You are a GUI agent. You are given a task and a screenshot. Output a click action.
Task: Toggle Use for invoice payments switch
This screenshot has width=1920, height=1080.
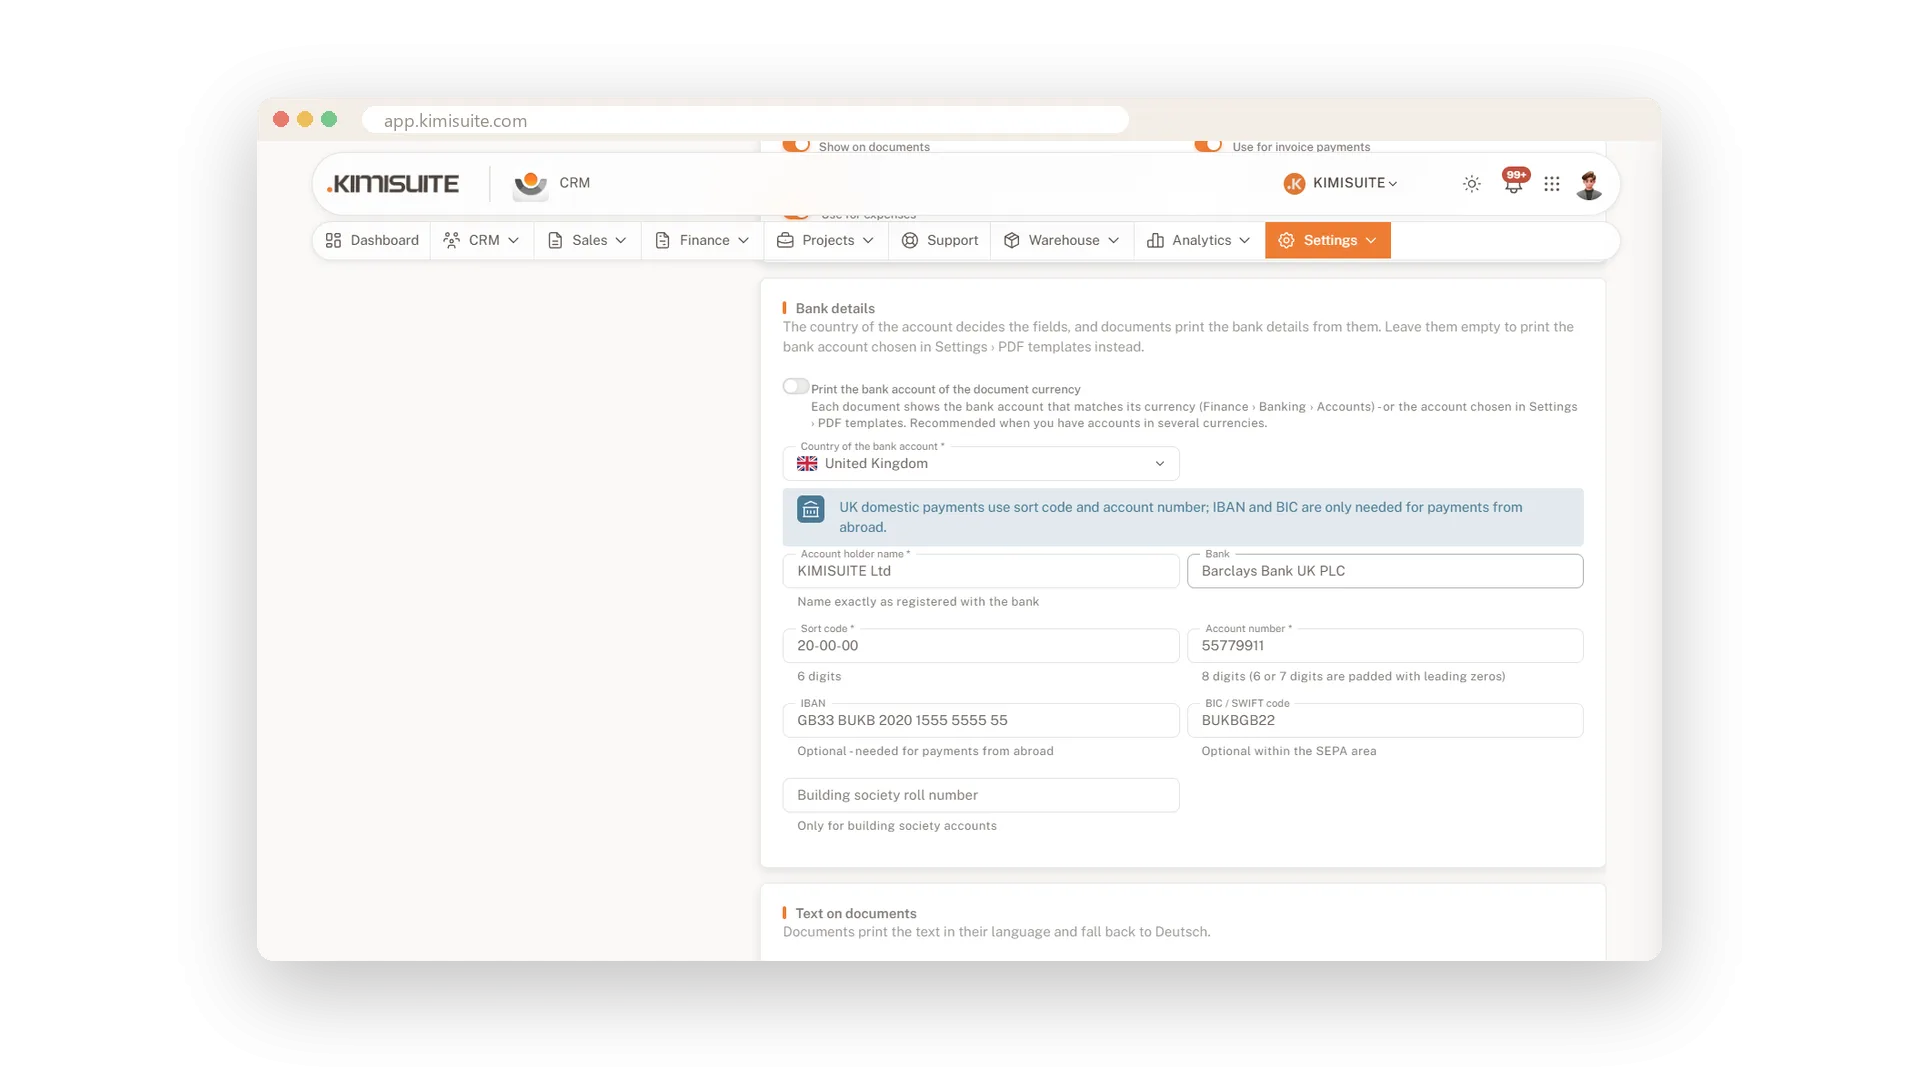click(x=1208, y=145)
